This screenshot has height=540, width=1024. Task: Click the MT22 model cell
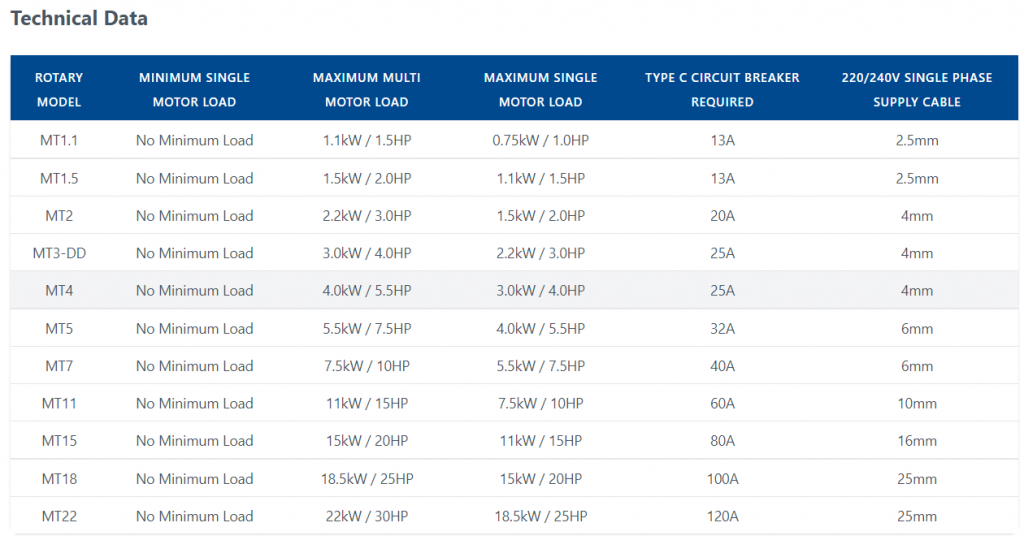click(x=59, y=516)
